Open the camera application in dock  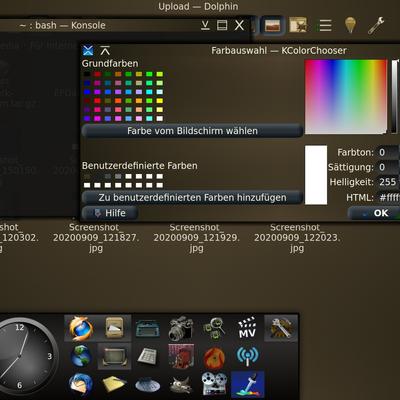(181, 329)
